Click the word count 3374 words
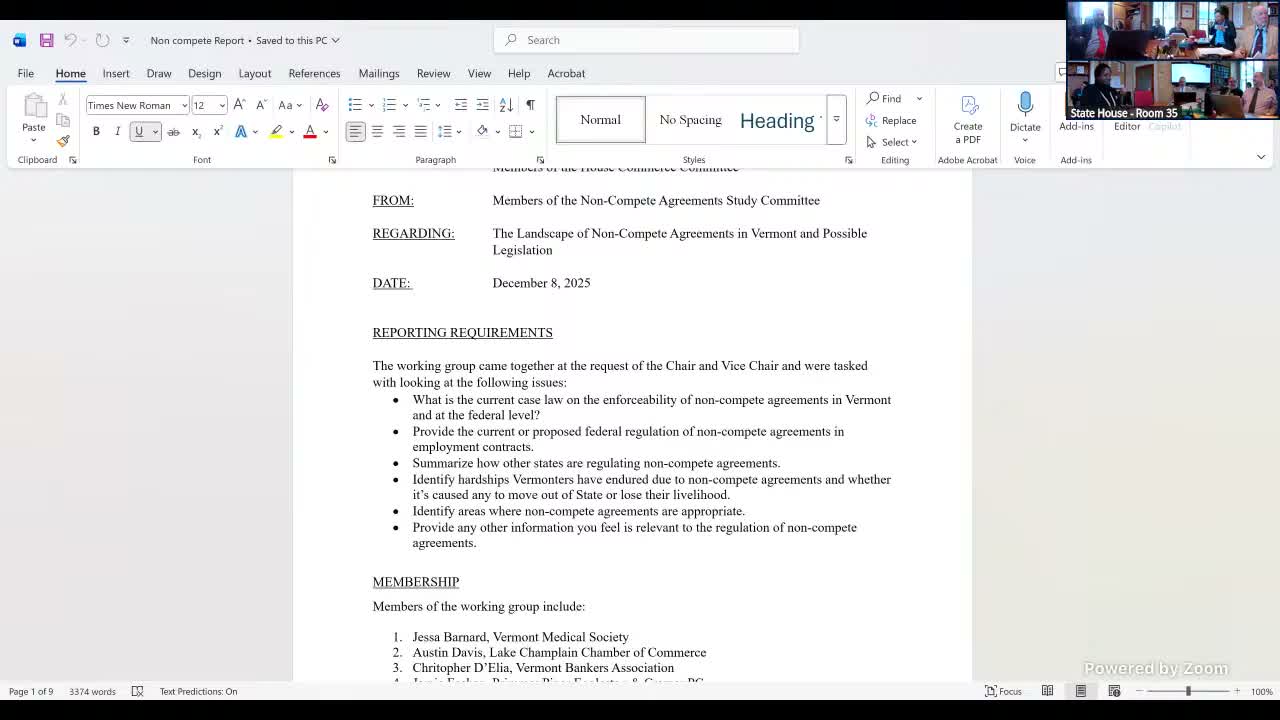 [x=92, y=691]
